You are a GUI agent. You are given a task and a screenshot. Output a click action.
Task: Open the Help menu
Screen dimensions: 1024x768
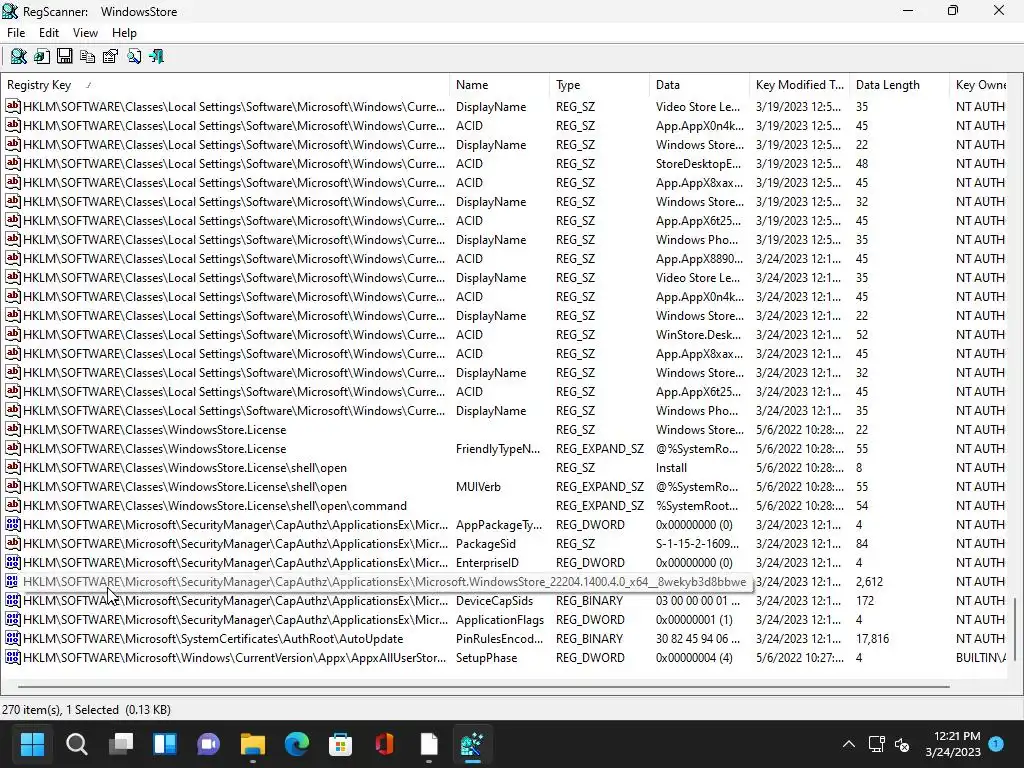[124, 33]
